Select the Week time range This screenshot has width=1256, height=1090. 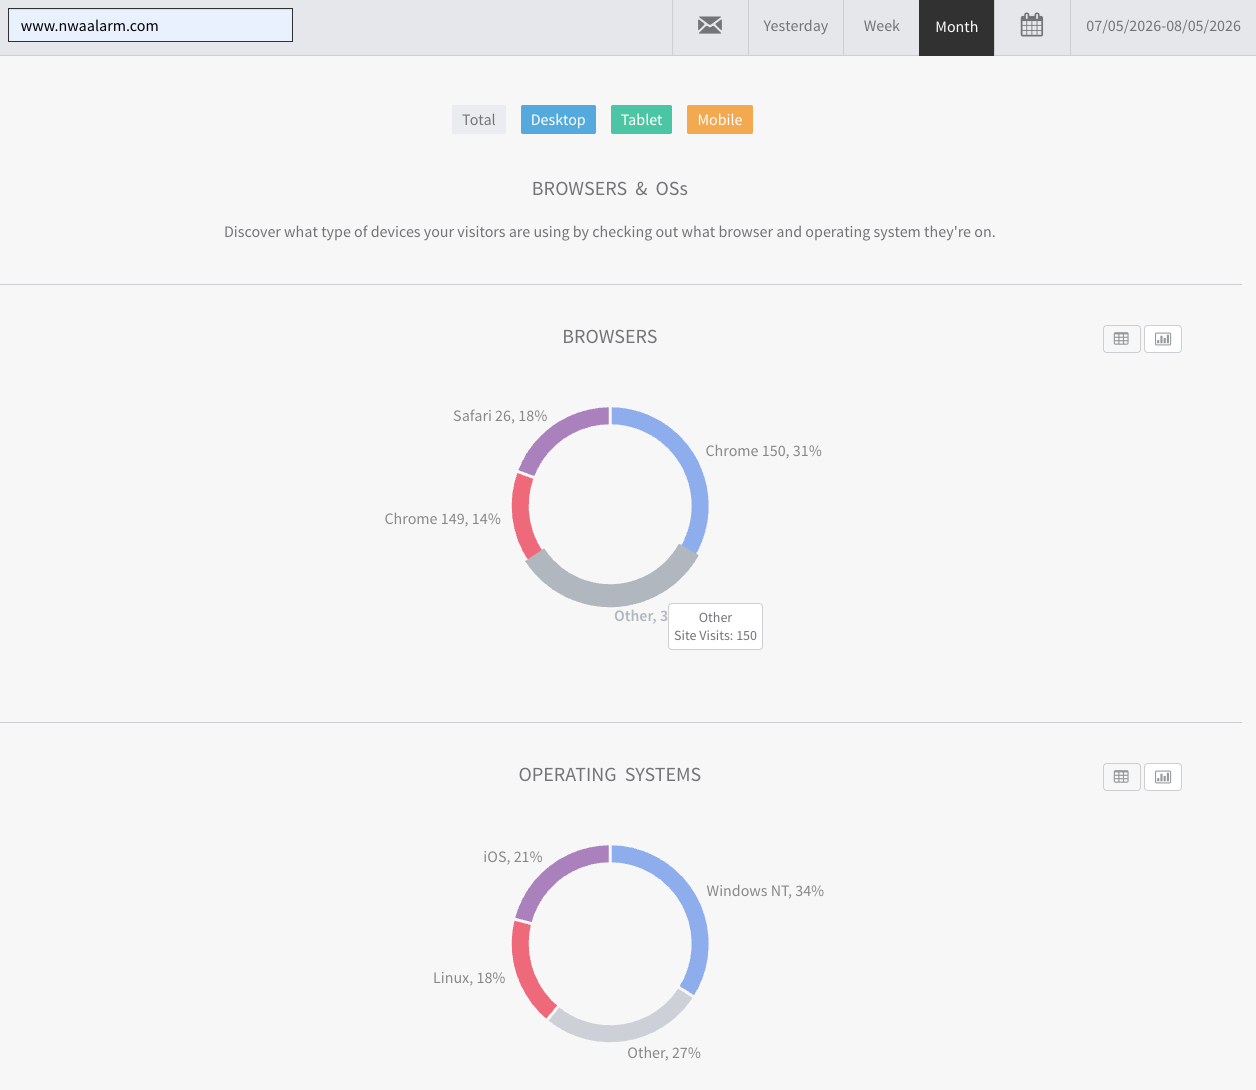pos(881,27)
